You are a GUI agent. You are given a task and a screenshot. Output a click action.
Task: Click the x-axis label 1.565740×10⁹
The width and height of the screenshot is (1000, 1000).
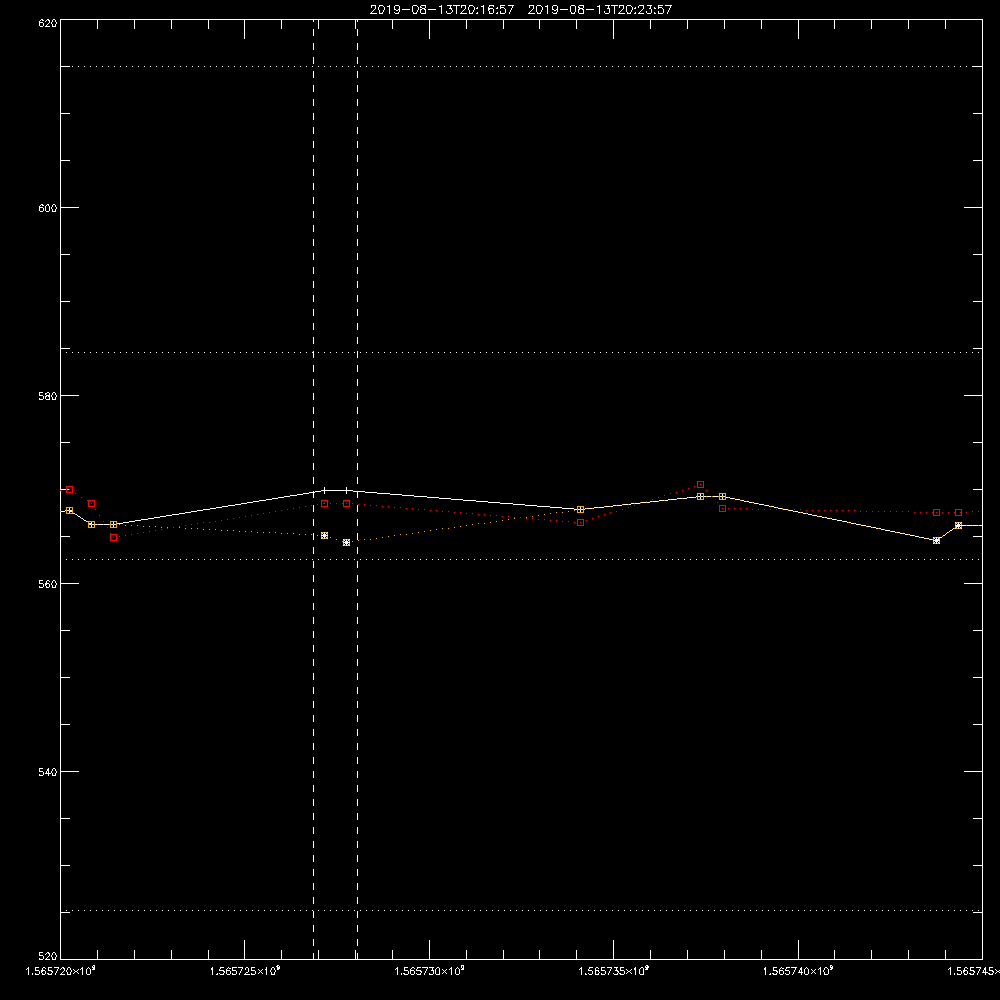(x=798, y=971)
